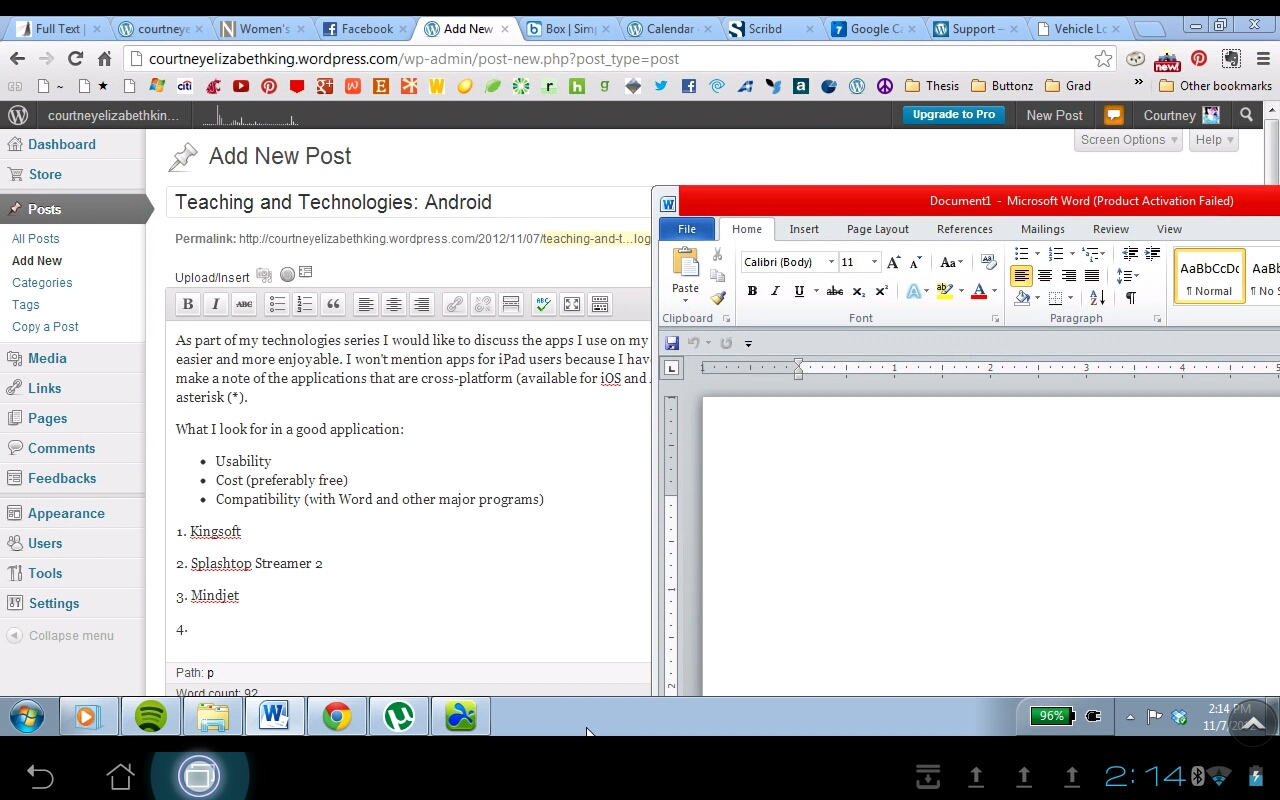Click the Save icon in Word quick access
The image size is (1280, 800).
[x=672, y=343]
